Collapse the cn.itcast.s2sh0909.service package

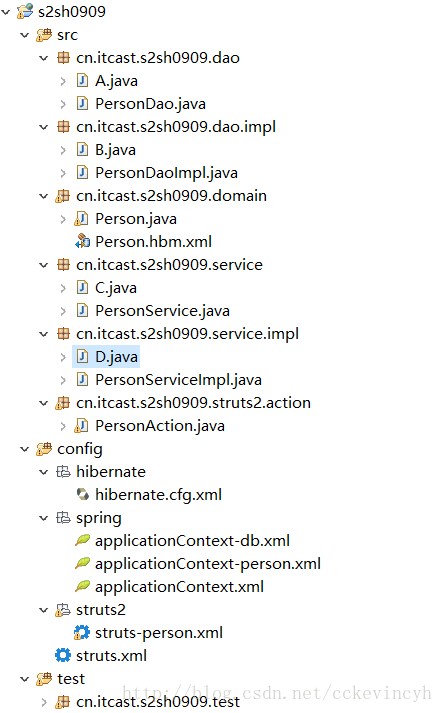coord(44,265)
